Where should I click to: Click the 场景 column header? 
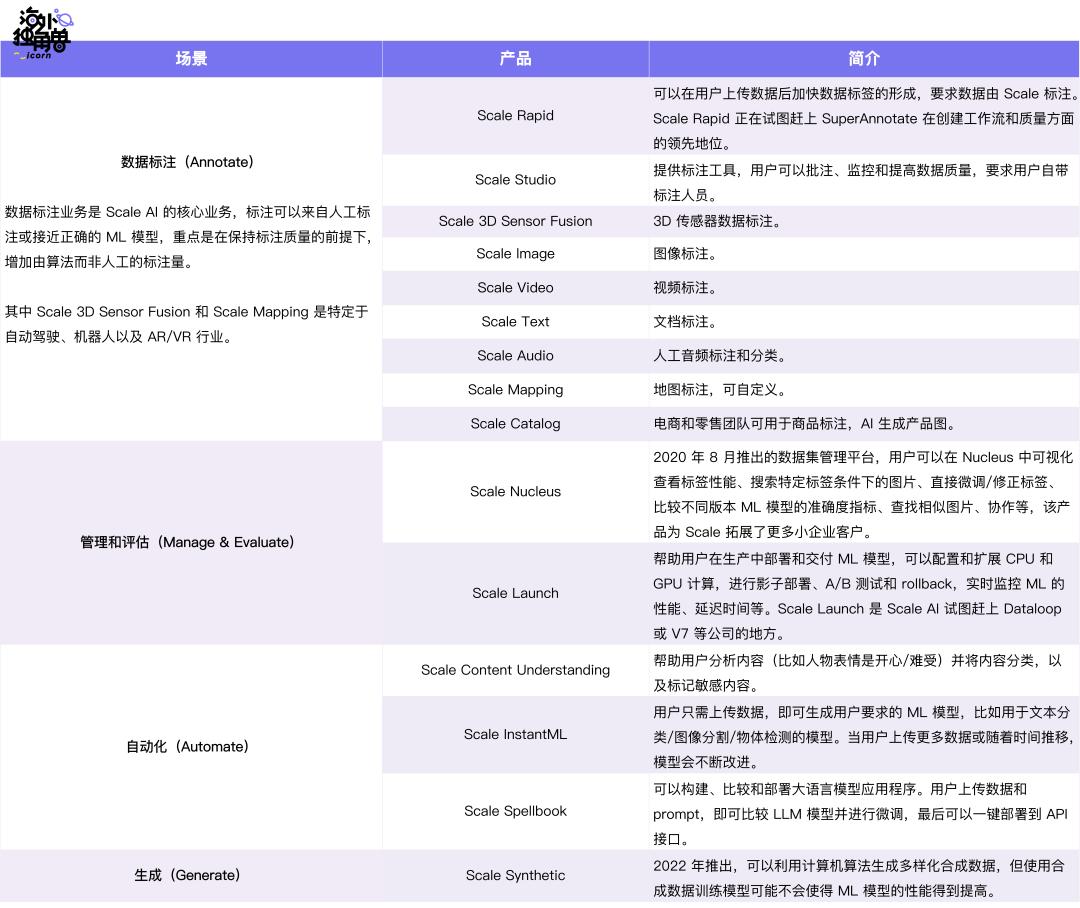(191, 59)
